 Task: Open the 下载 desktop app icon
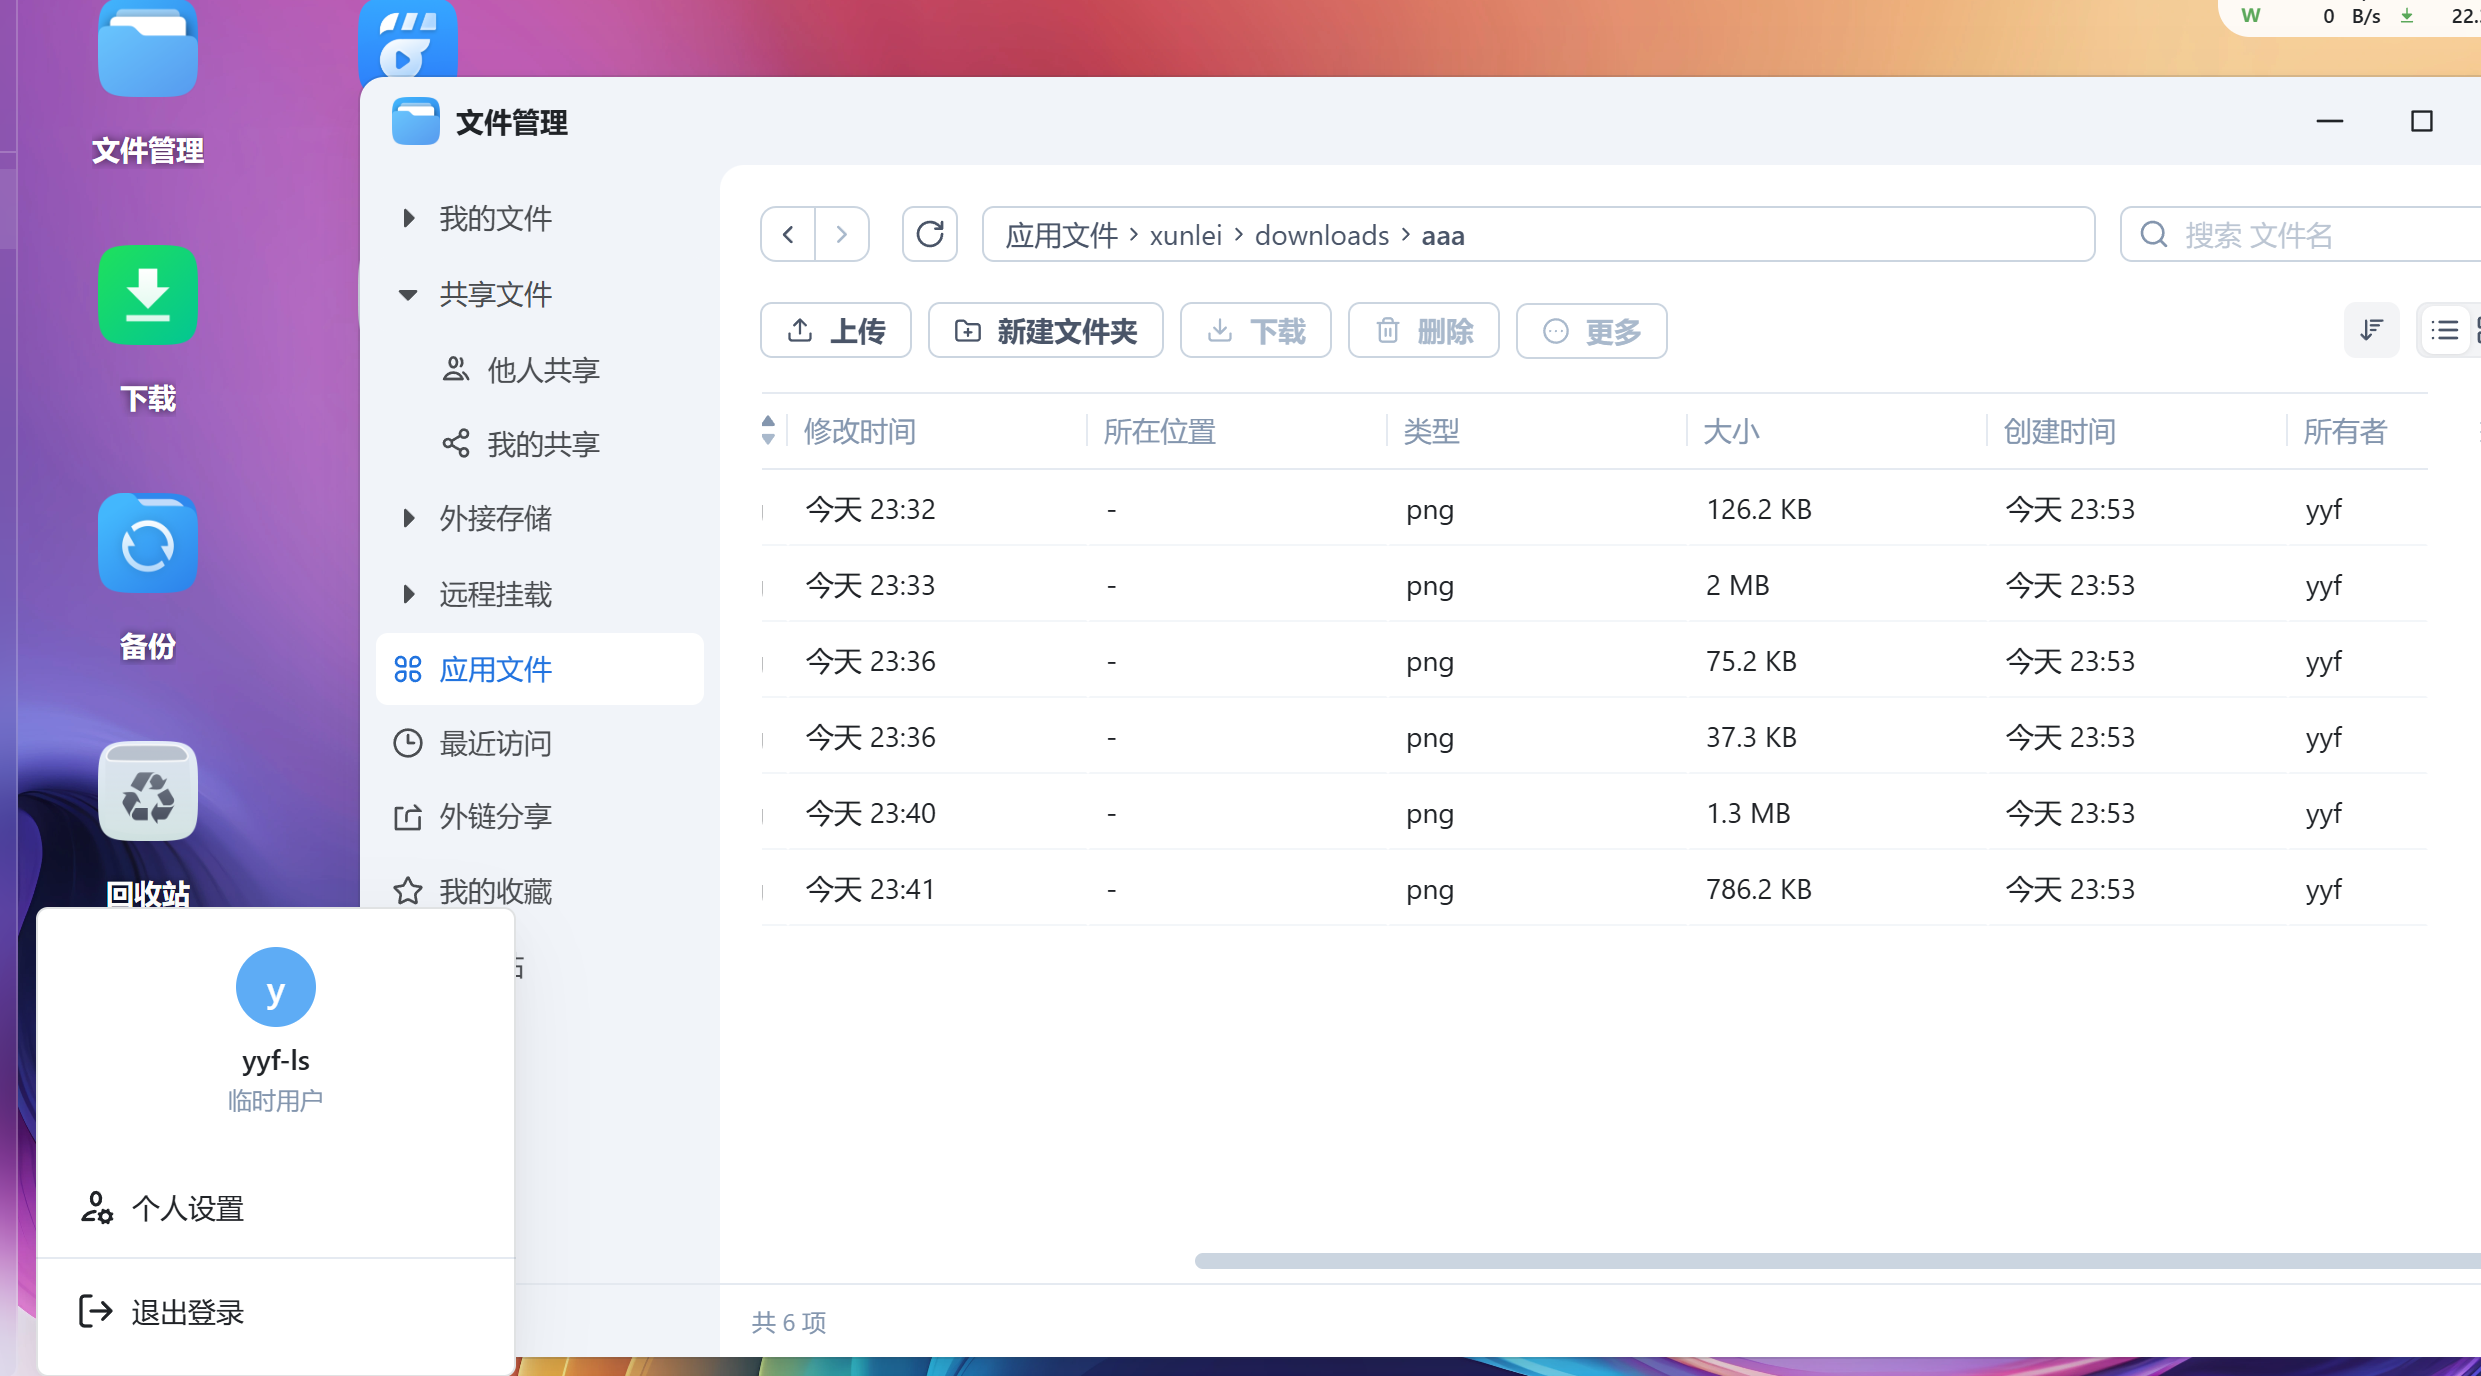click(148, 296)
